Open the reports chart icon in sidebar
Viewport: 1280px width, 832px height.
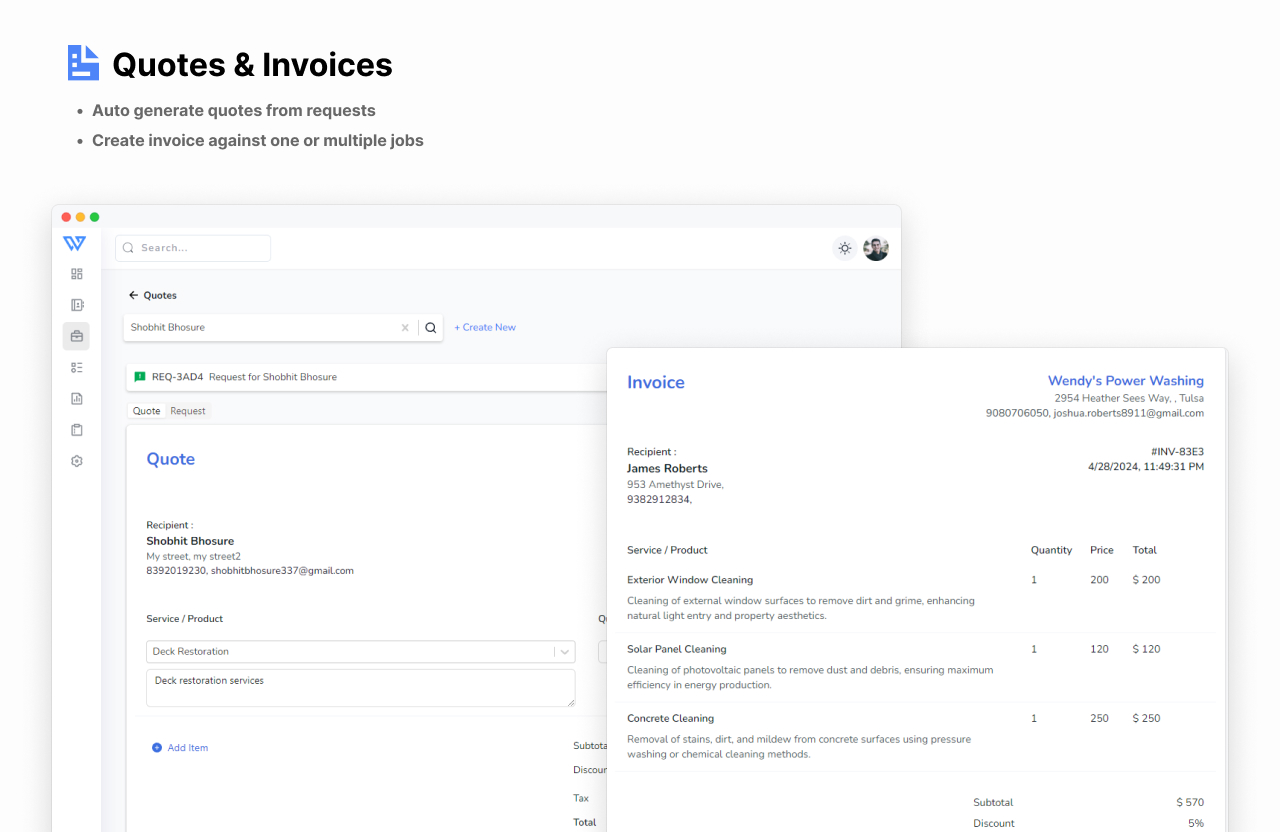[x=77, y=398]
